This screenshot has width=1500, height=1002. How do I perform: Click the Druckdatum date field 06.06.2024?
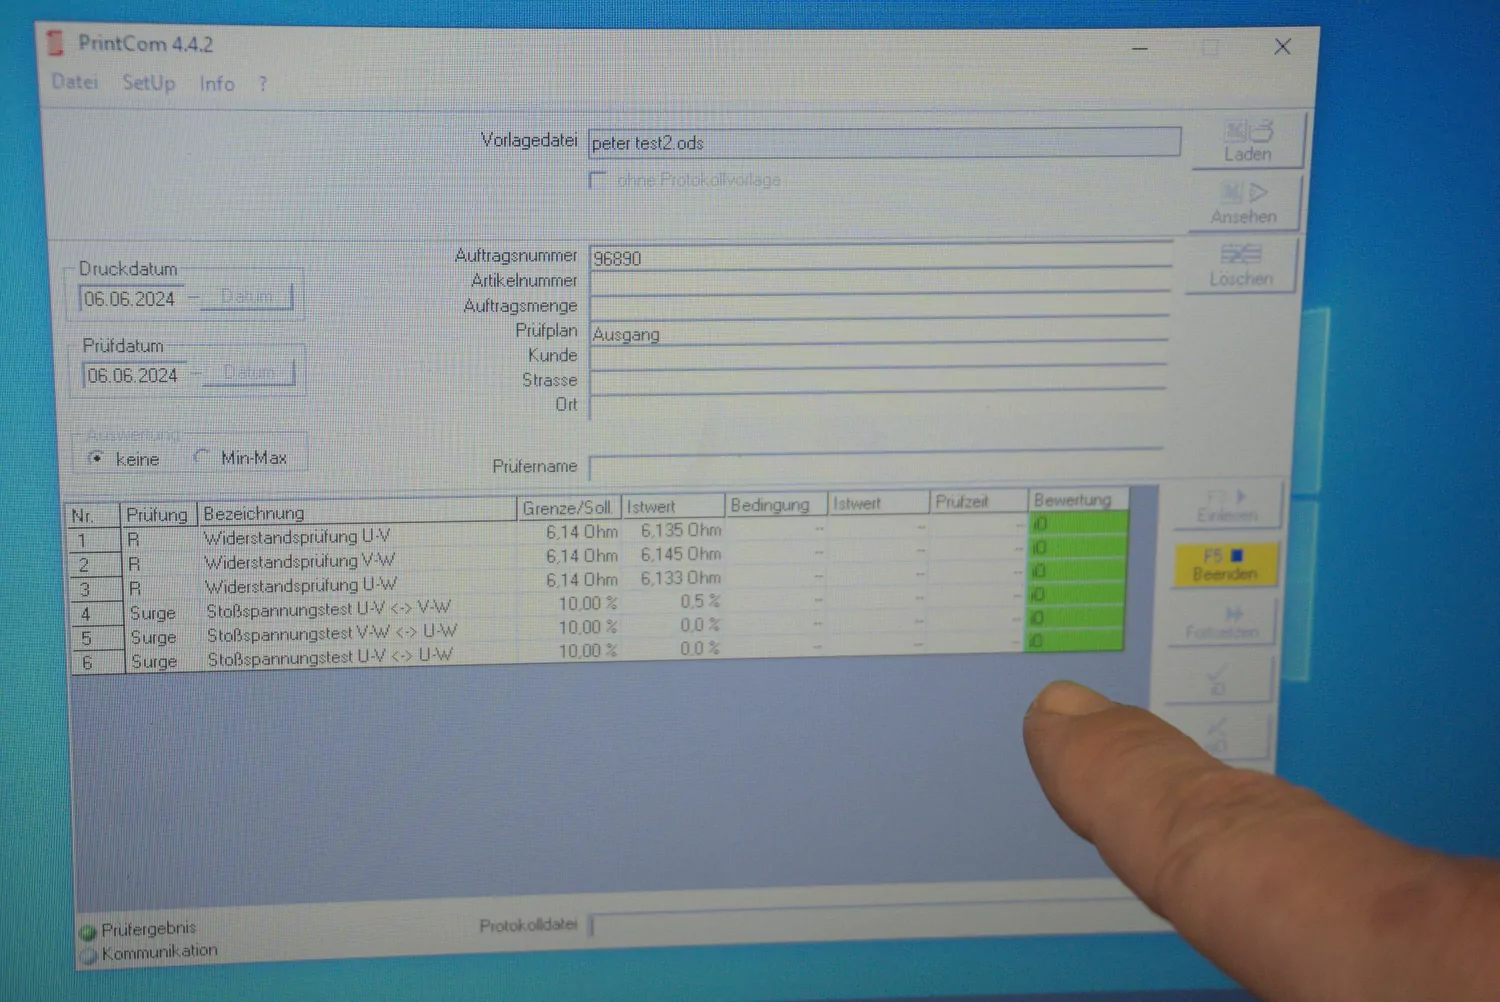(x=132, y=298)
